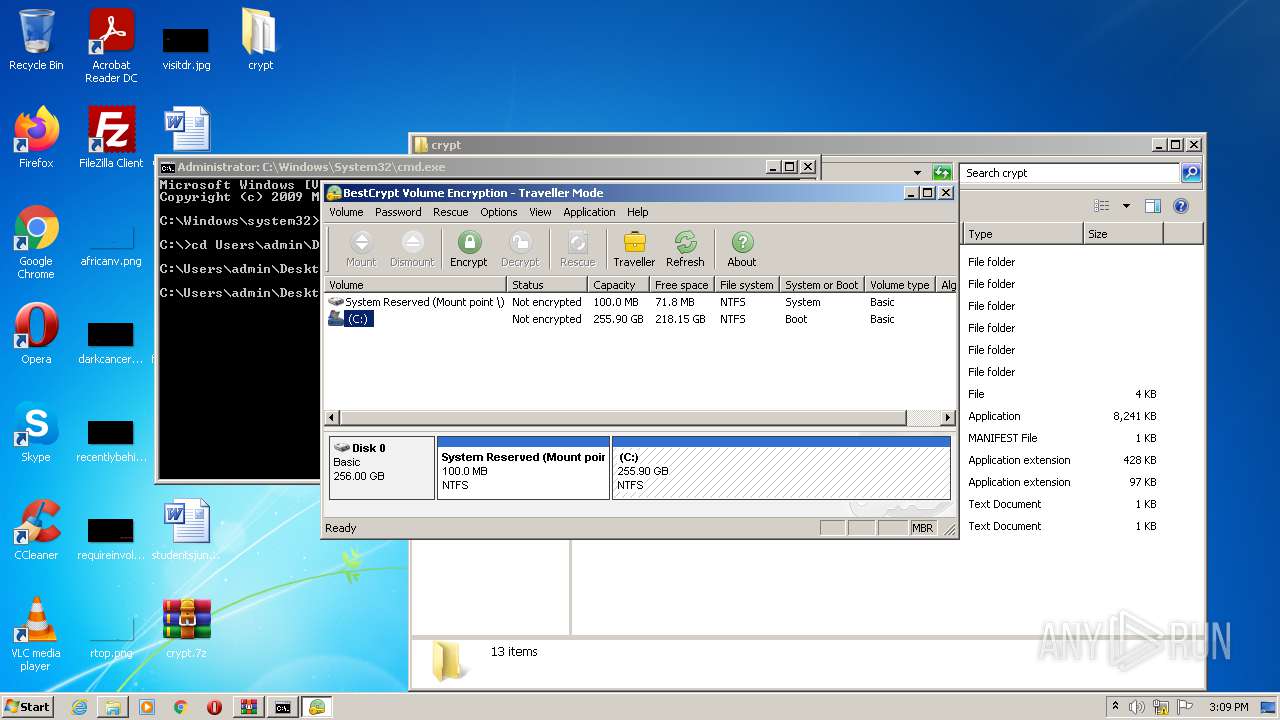Click the Encrypt toolbar icon
The width and height of the screenshot is (1280, 720).
468,249
